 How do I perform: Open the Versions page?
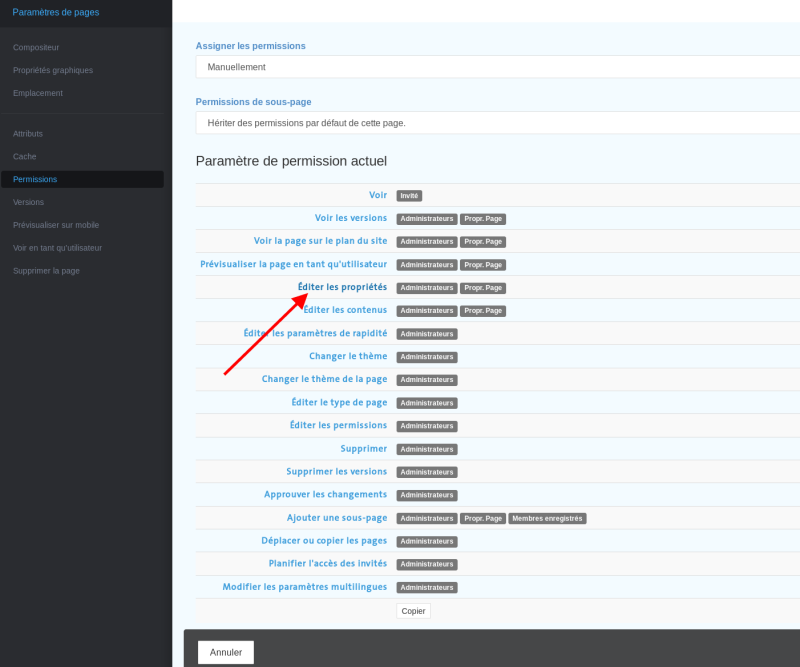point(28,202)
